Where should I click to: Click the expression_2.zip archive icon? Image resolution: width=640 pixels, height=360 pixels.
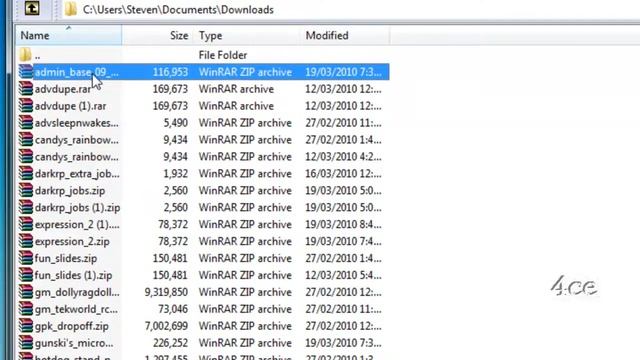26,241
